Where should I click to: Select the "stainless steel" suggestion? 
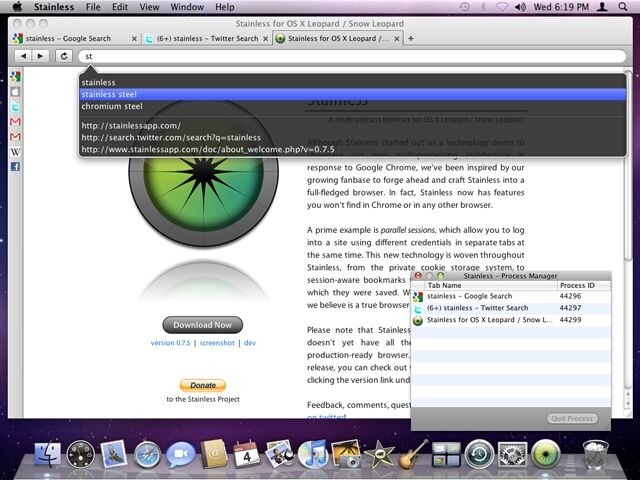353,94
